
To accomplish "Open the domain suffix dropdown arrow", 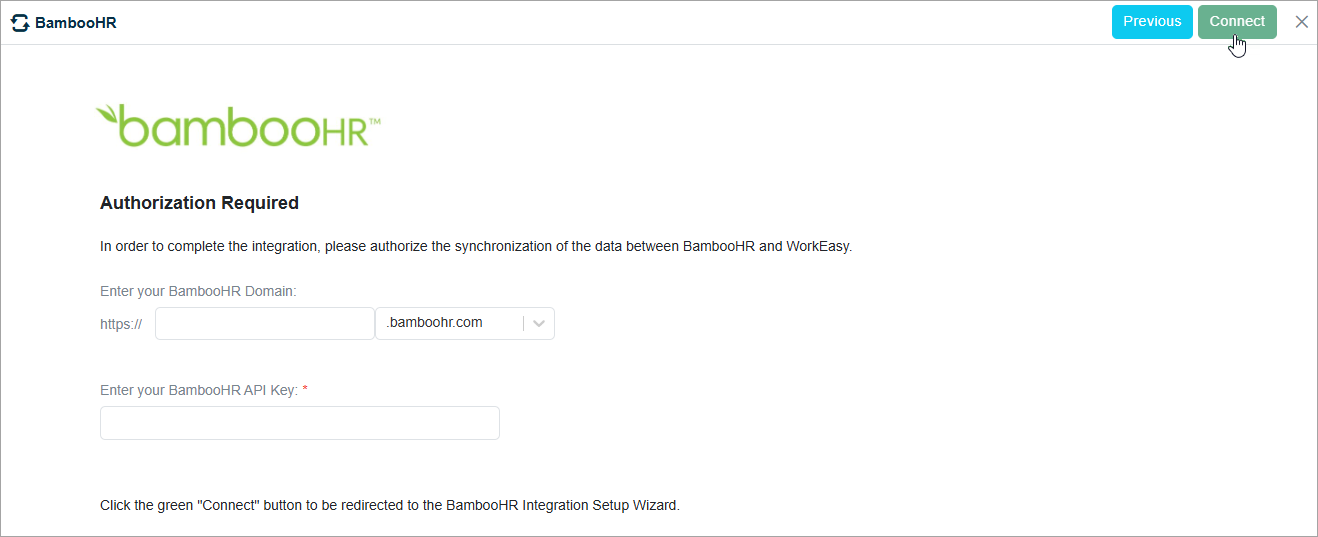I will point(539,323).
